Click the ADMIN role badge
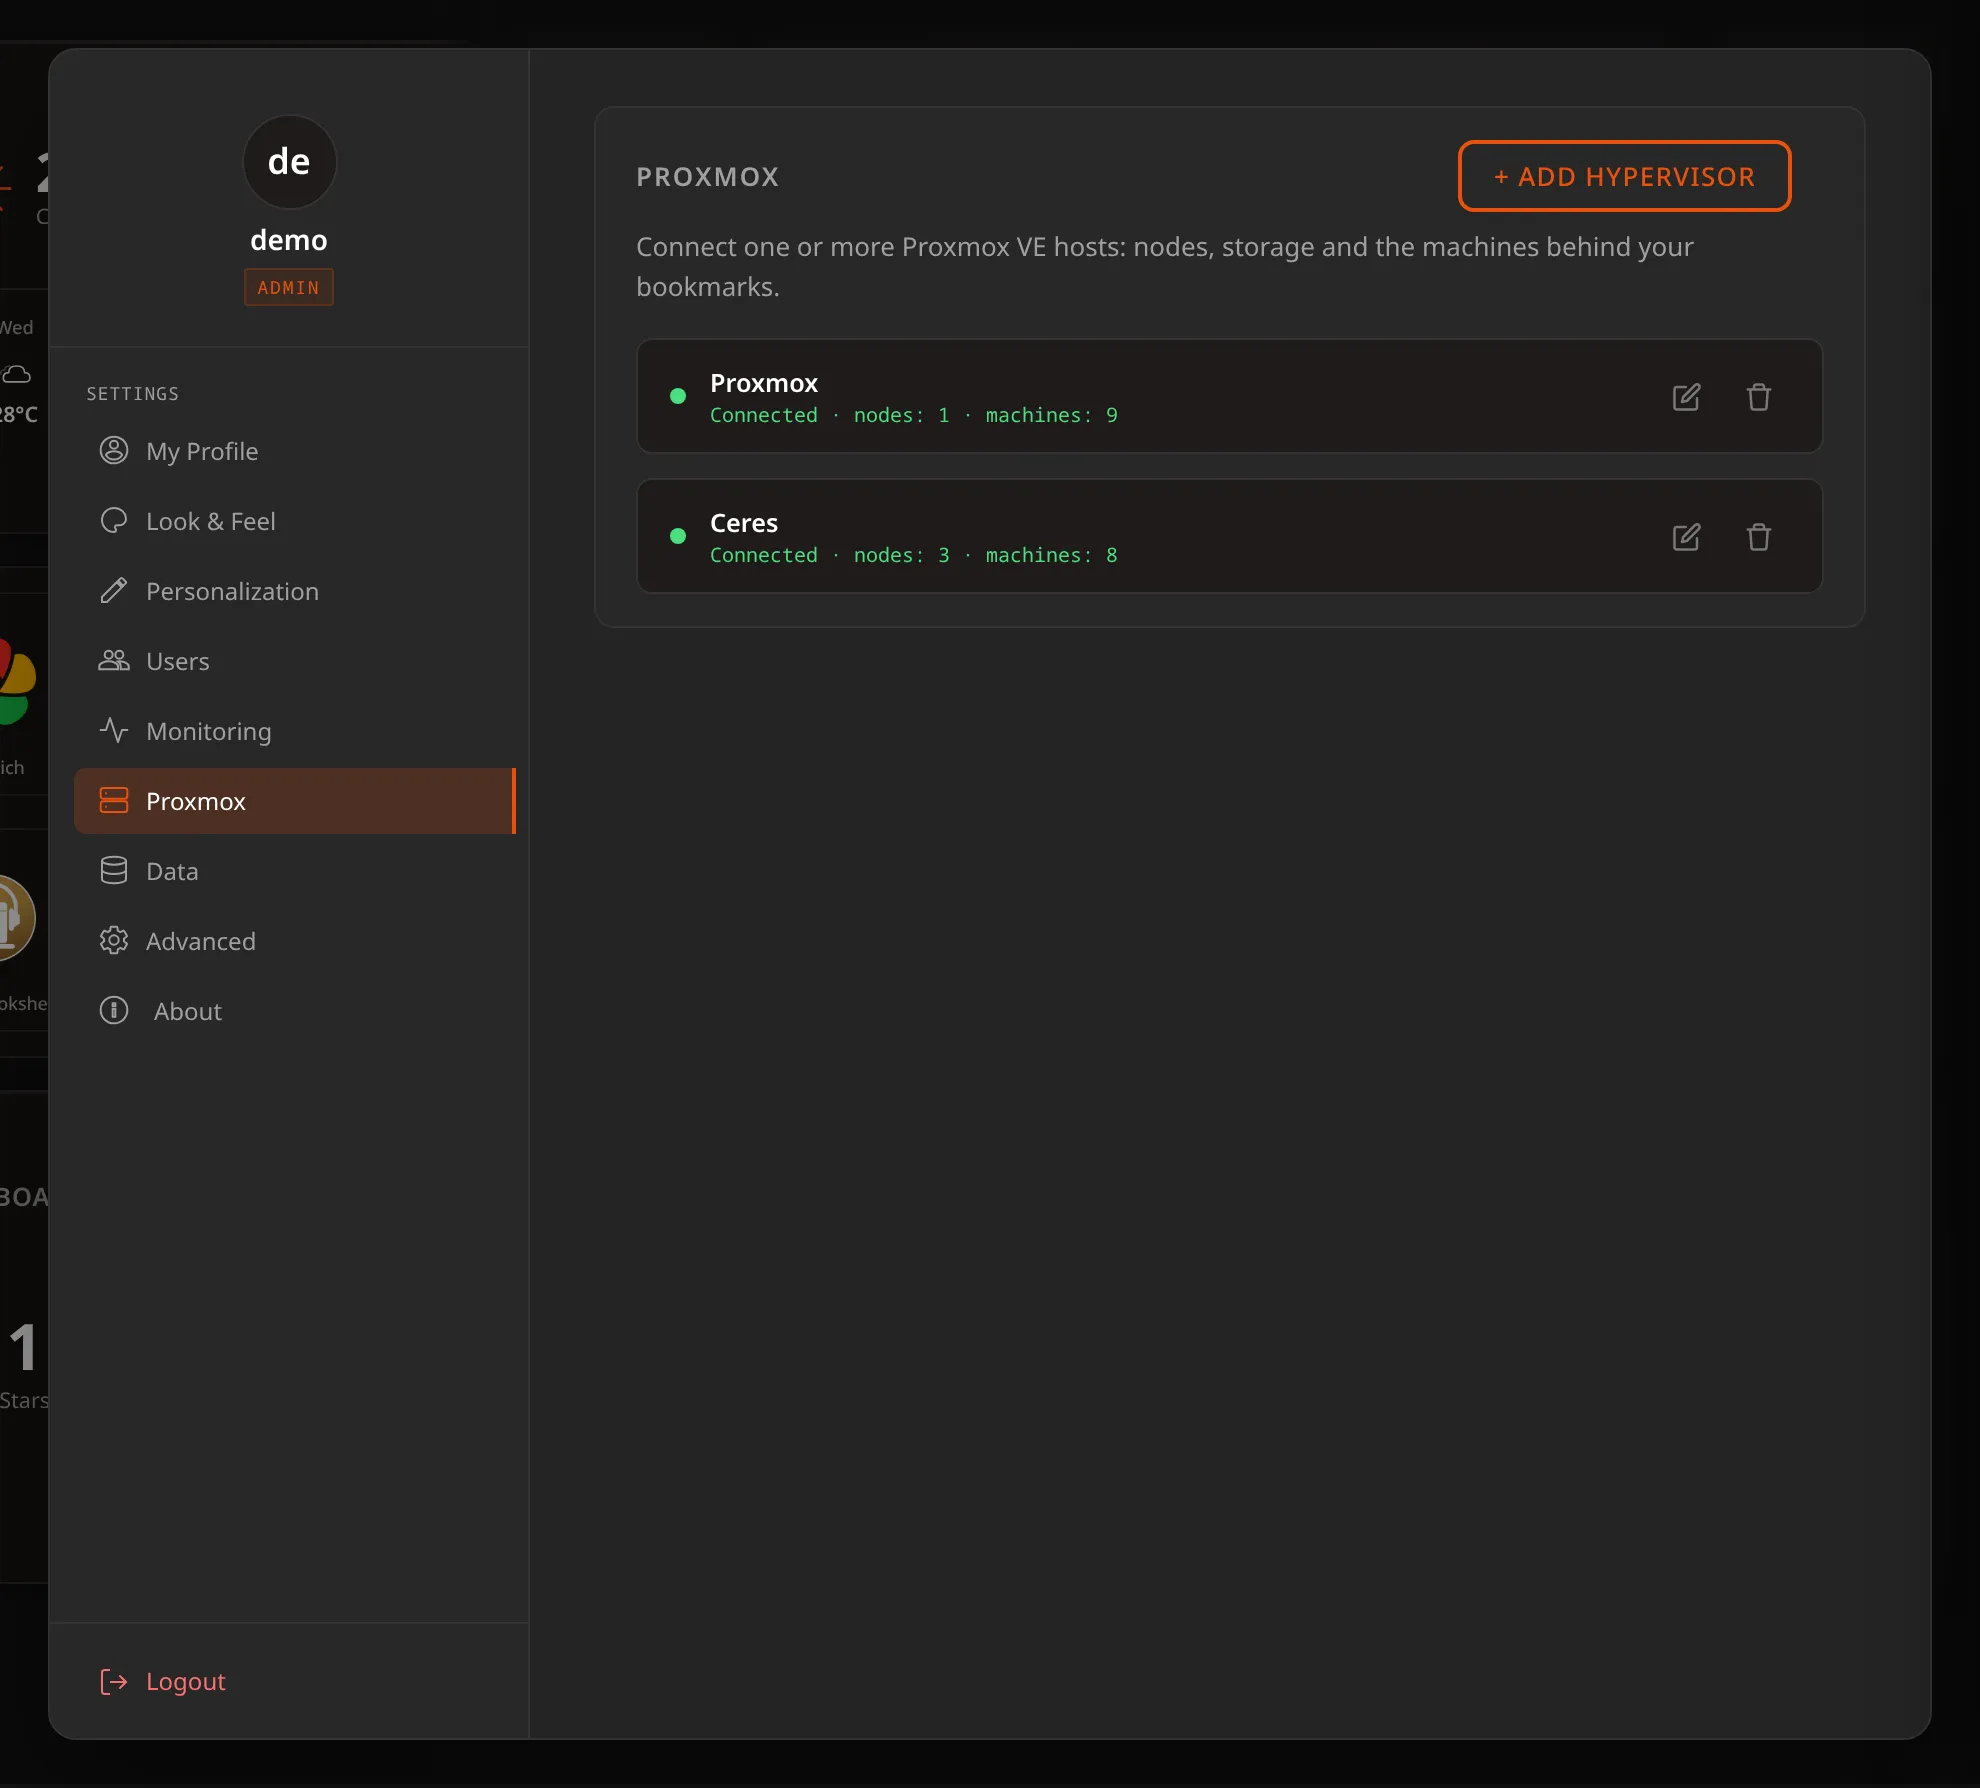Screen dimensions: 1980x1788 click(289, 288)
